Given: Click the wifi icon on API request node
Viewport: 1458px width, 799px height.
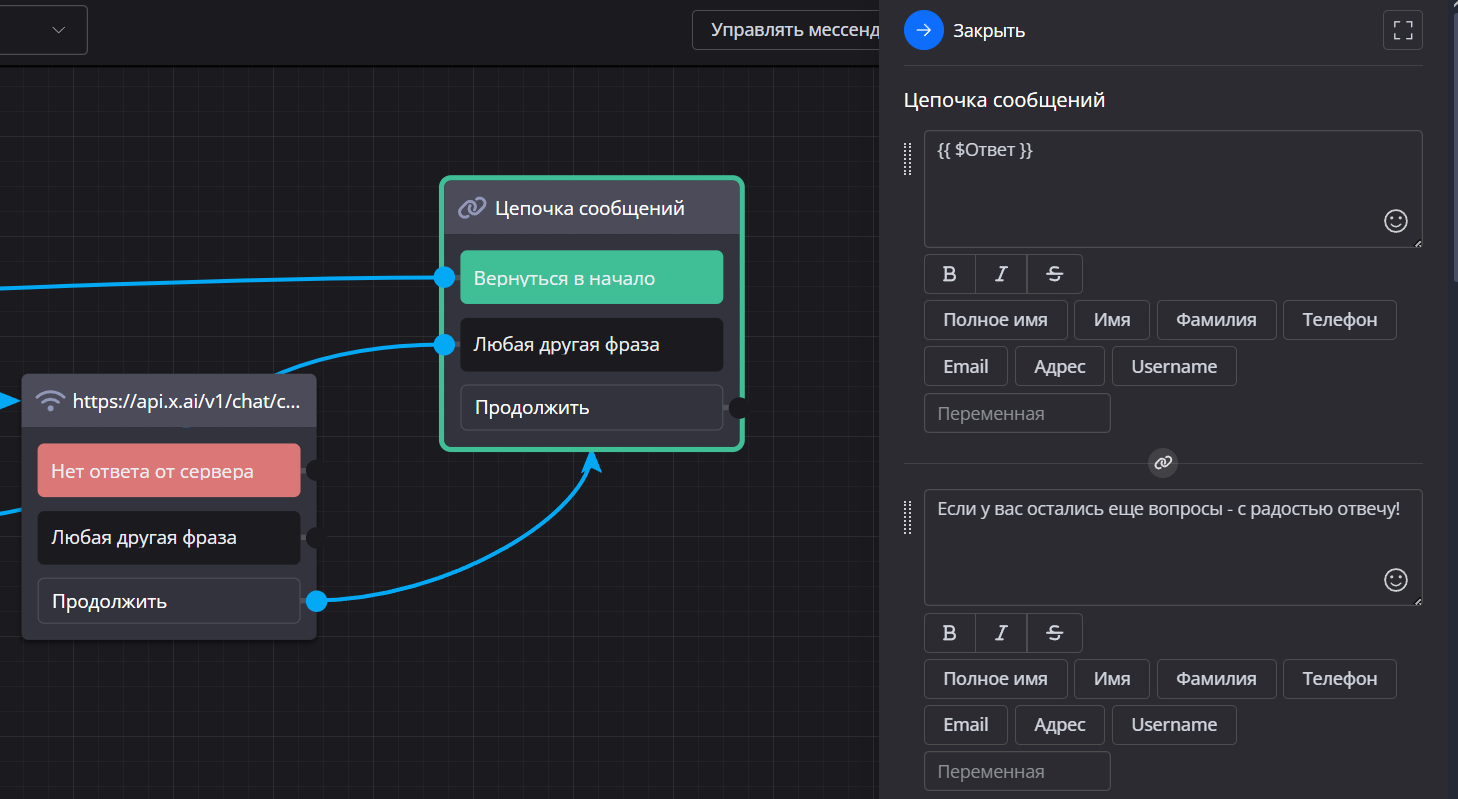Looking at the screenshot, I should pyautogui.click(x=50, y=402).
